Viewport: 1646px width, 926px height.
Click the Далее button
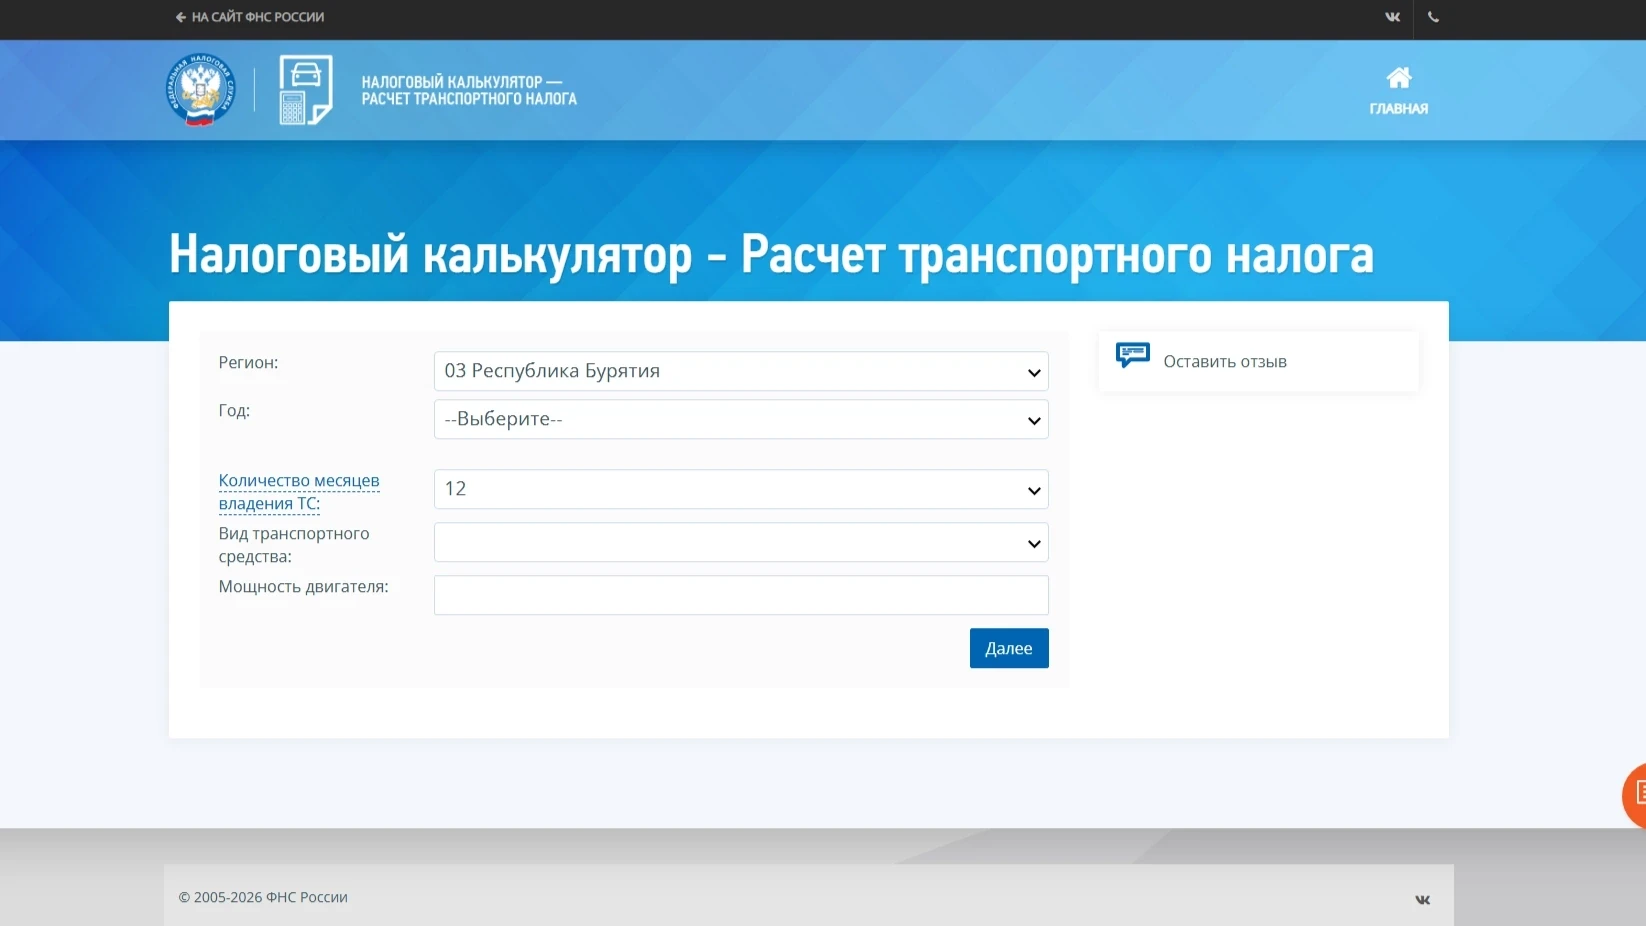pyautogui.click(x=1009, y=648)
